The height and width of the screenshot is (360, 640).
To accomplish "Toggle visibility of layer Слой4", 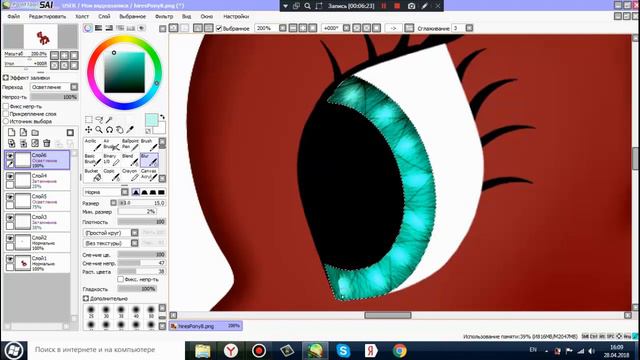I will click(x=10, y=176).
